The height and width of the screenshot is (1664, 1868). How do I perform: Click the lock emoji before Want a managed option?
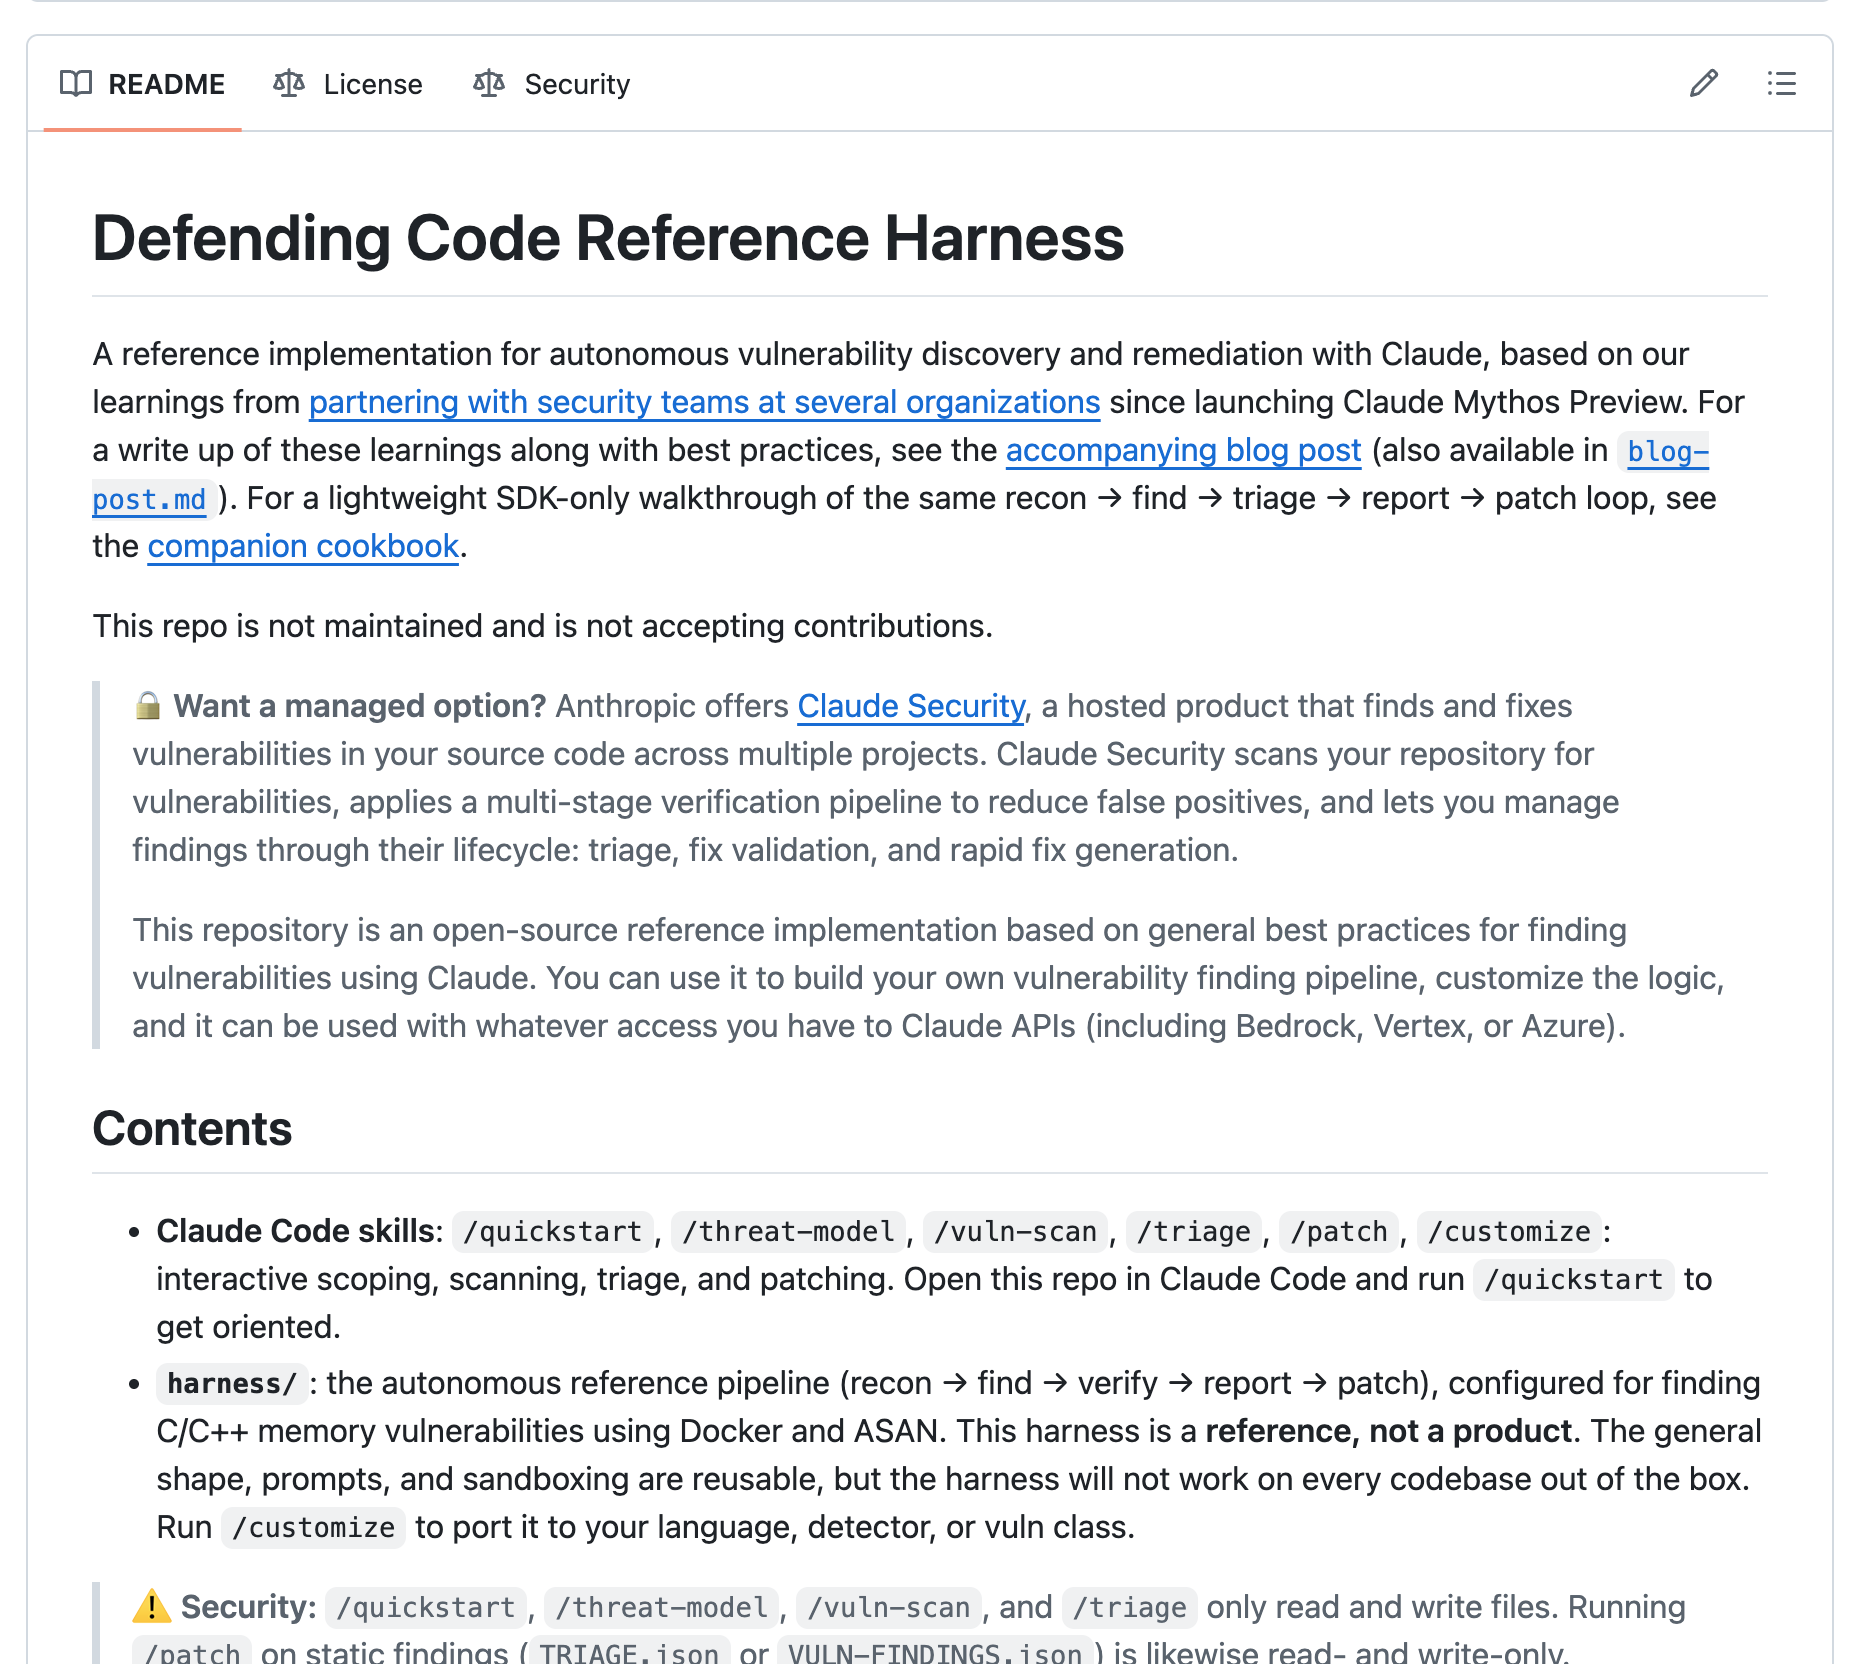(x=148, y=706)
